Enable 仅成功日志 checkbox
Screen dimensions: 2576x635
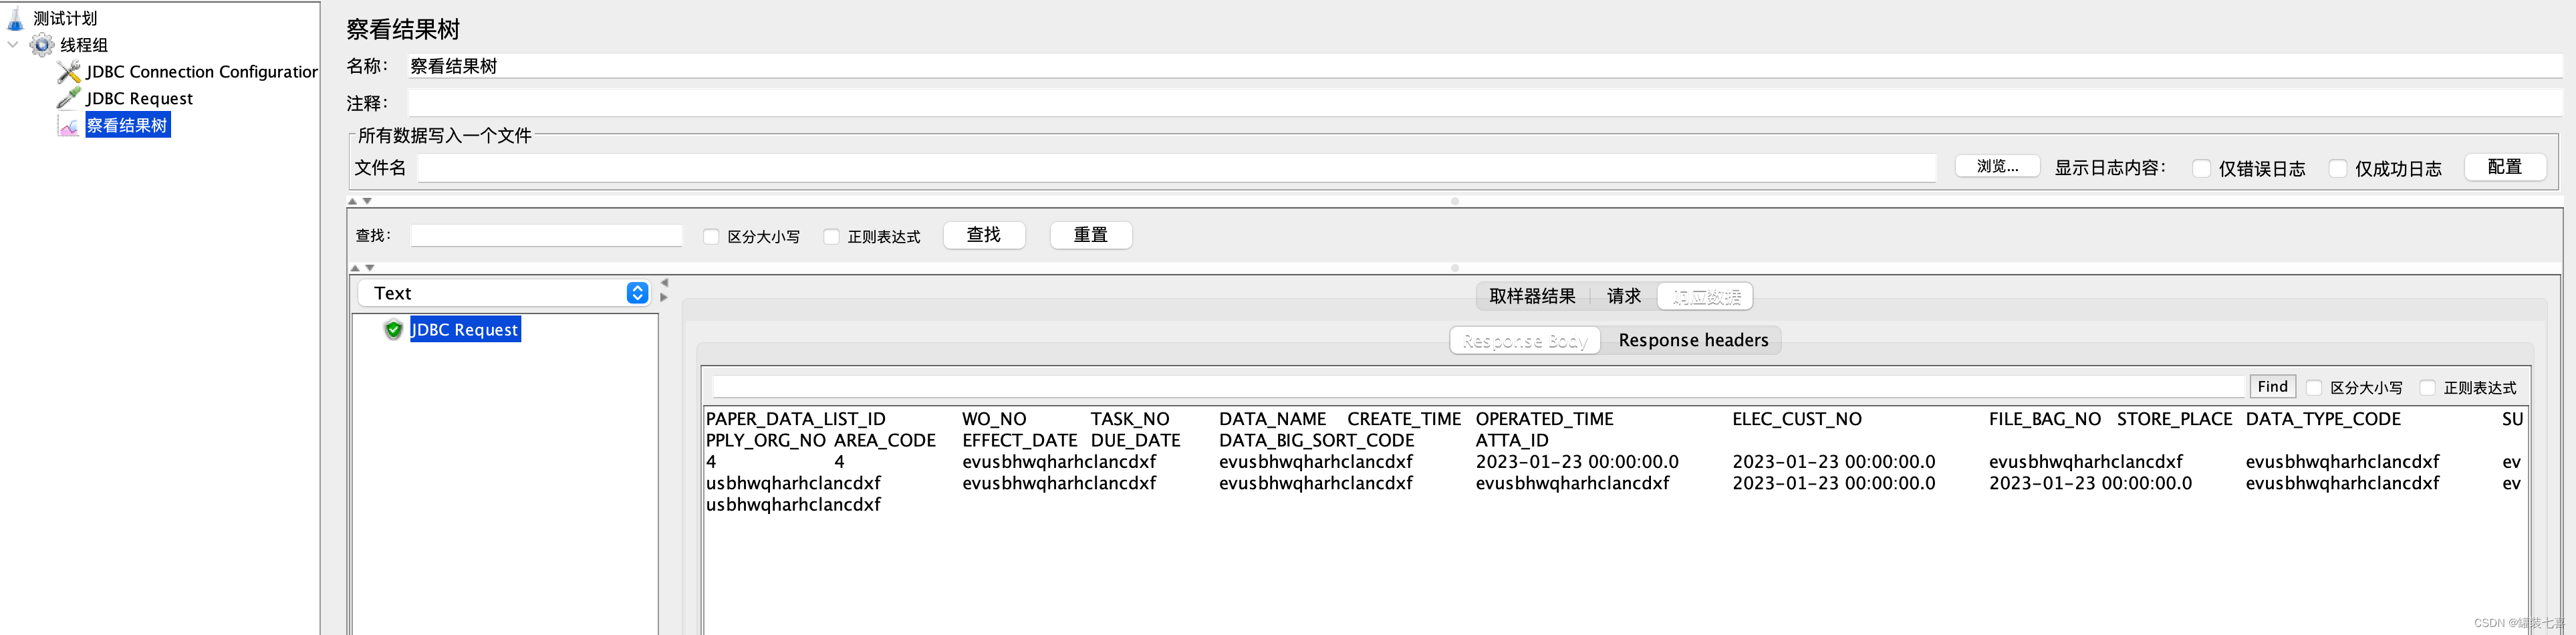[2338, 169]
